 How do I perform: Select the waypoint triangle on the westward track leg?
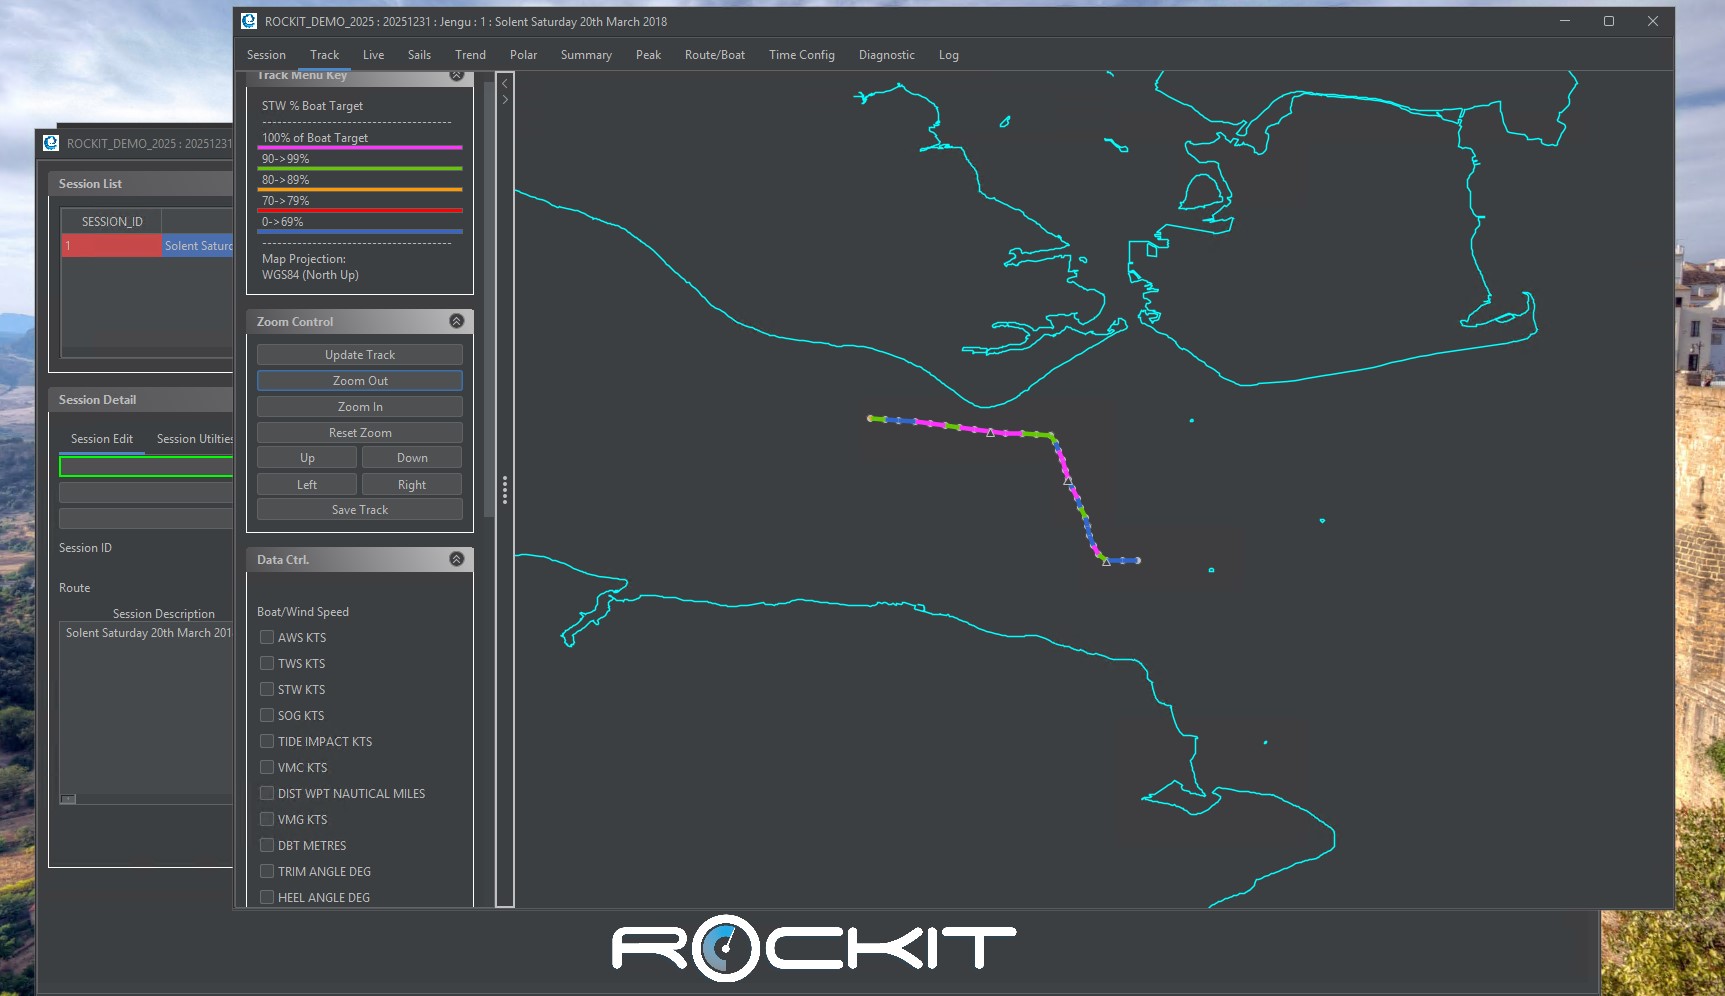tap(990, 433)
